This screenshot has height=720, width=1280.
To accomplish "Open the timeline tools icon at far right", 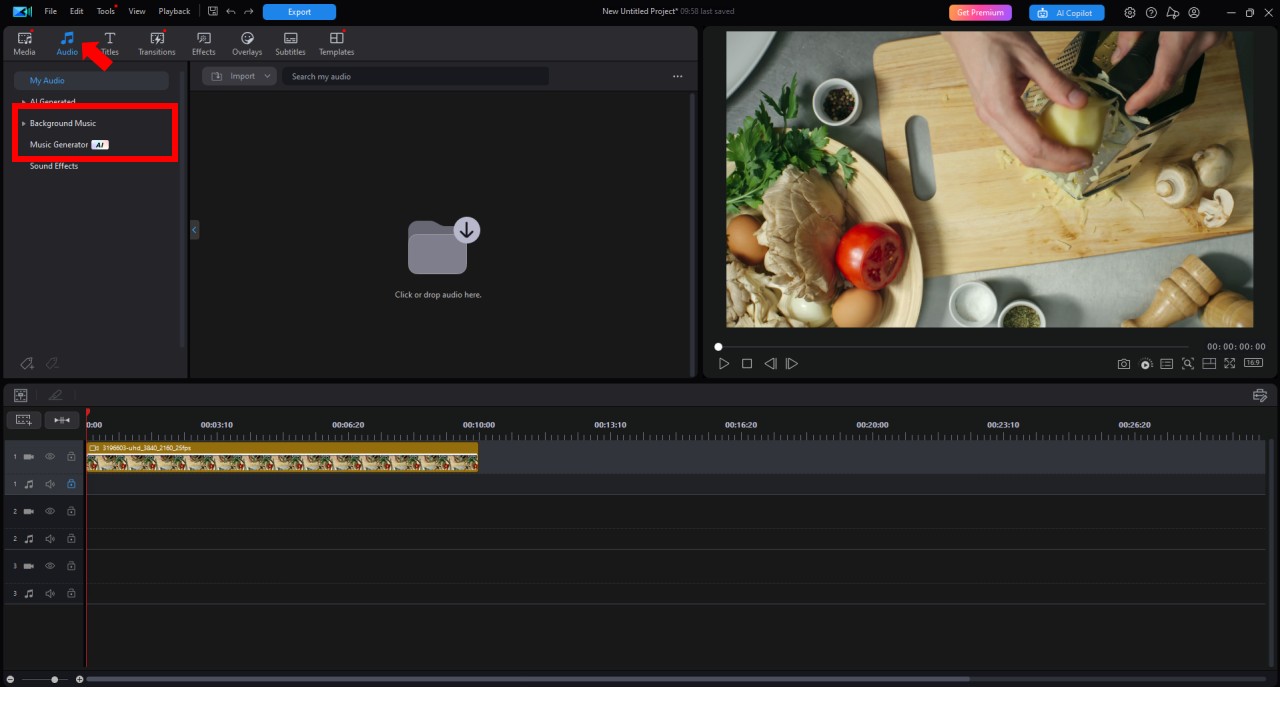I will point(1260,396).
